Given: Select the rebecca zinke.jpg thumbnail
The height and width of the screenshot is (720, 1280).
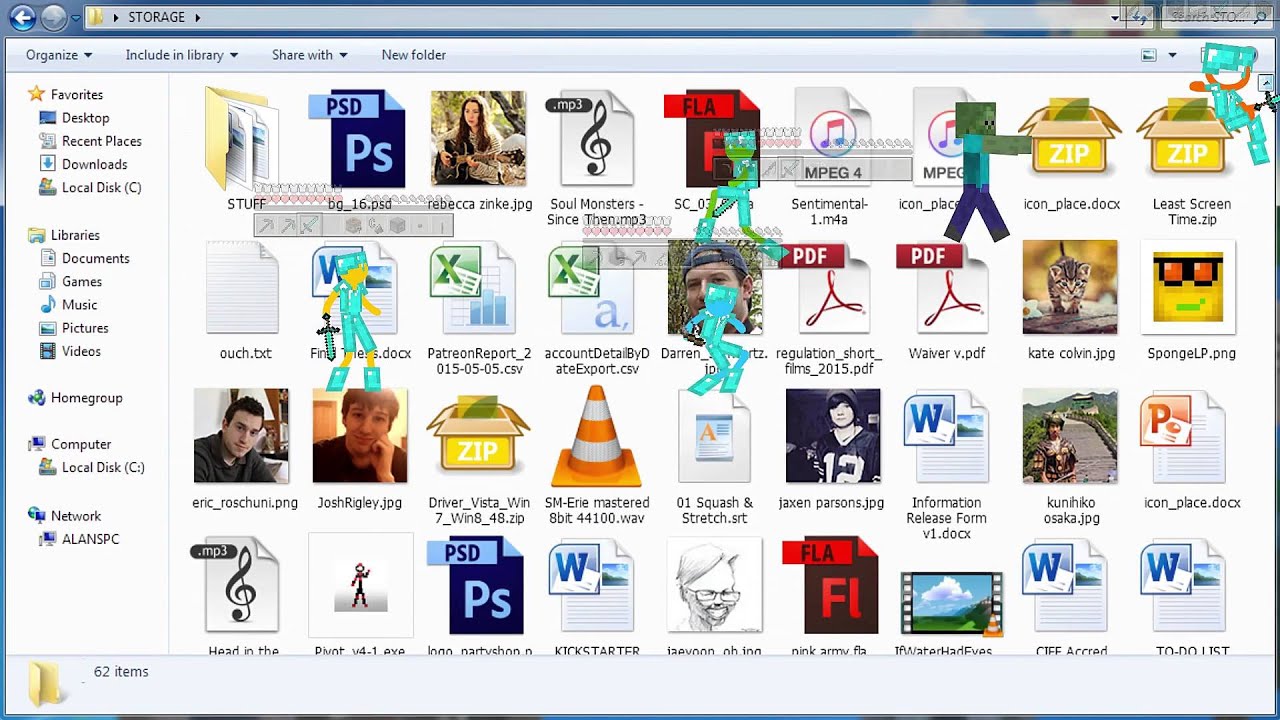Looking at the screenshot, I should coord(478,138).
